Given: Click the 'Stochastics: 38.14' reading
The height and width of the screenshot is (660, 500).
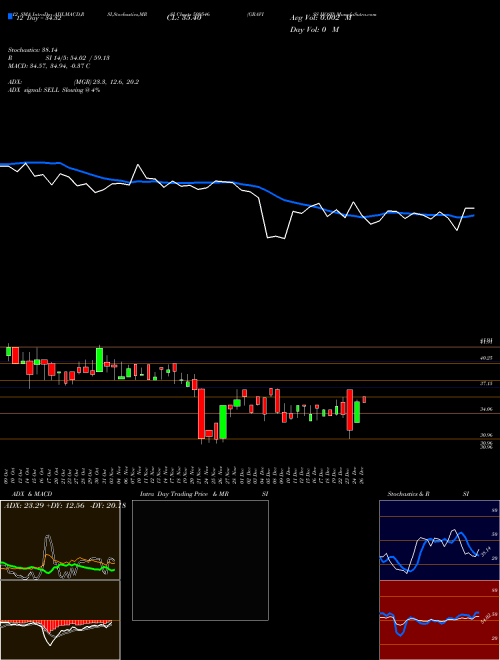Looking at the screenshot, I should point(31,50).
